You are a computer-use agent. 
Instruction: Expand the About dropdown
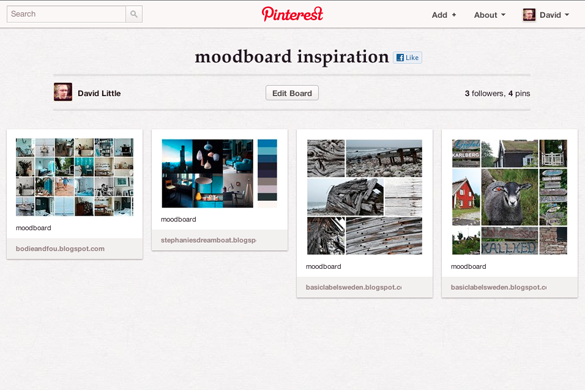click(x=489, y=15)
